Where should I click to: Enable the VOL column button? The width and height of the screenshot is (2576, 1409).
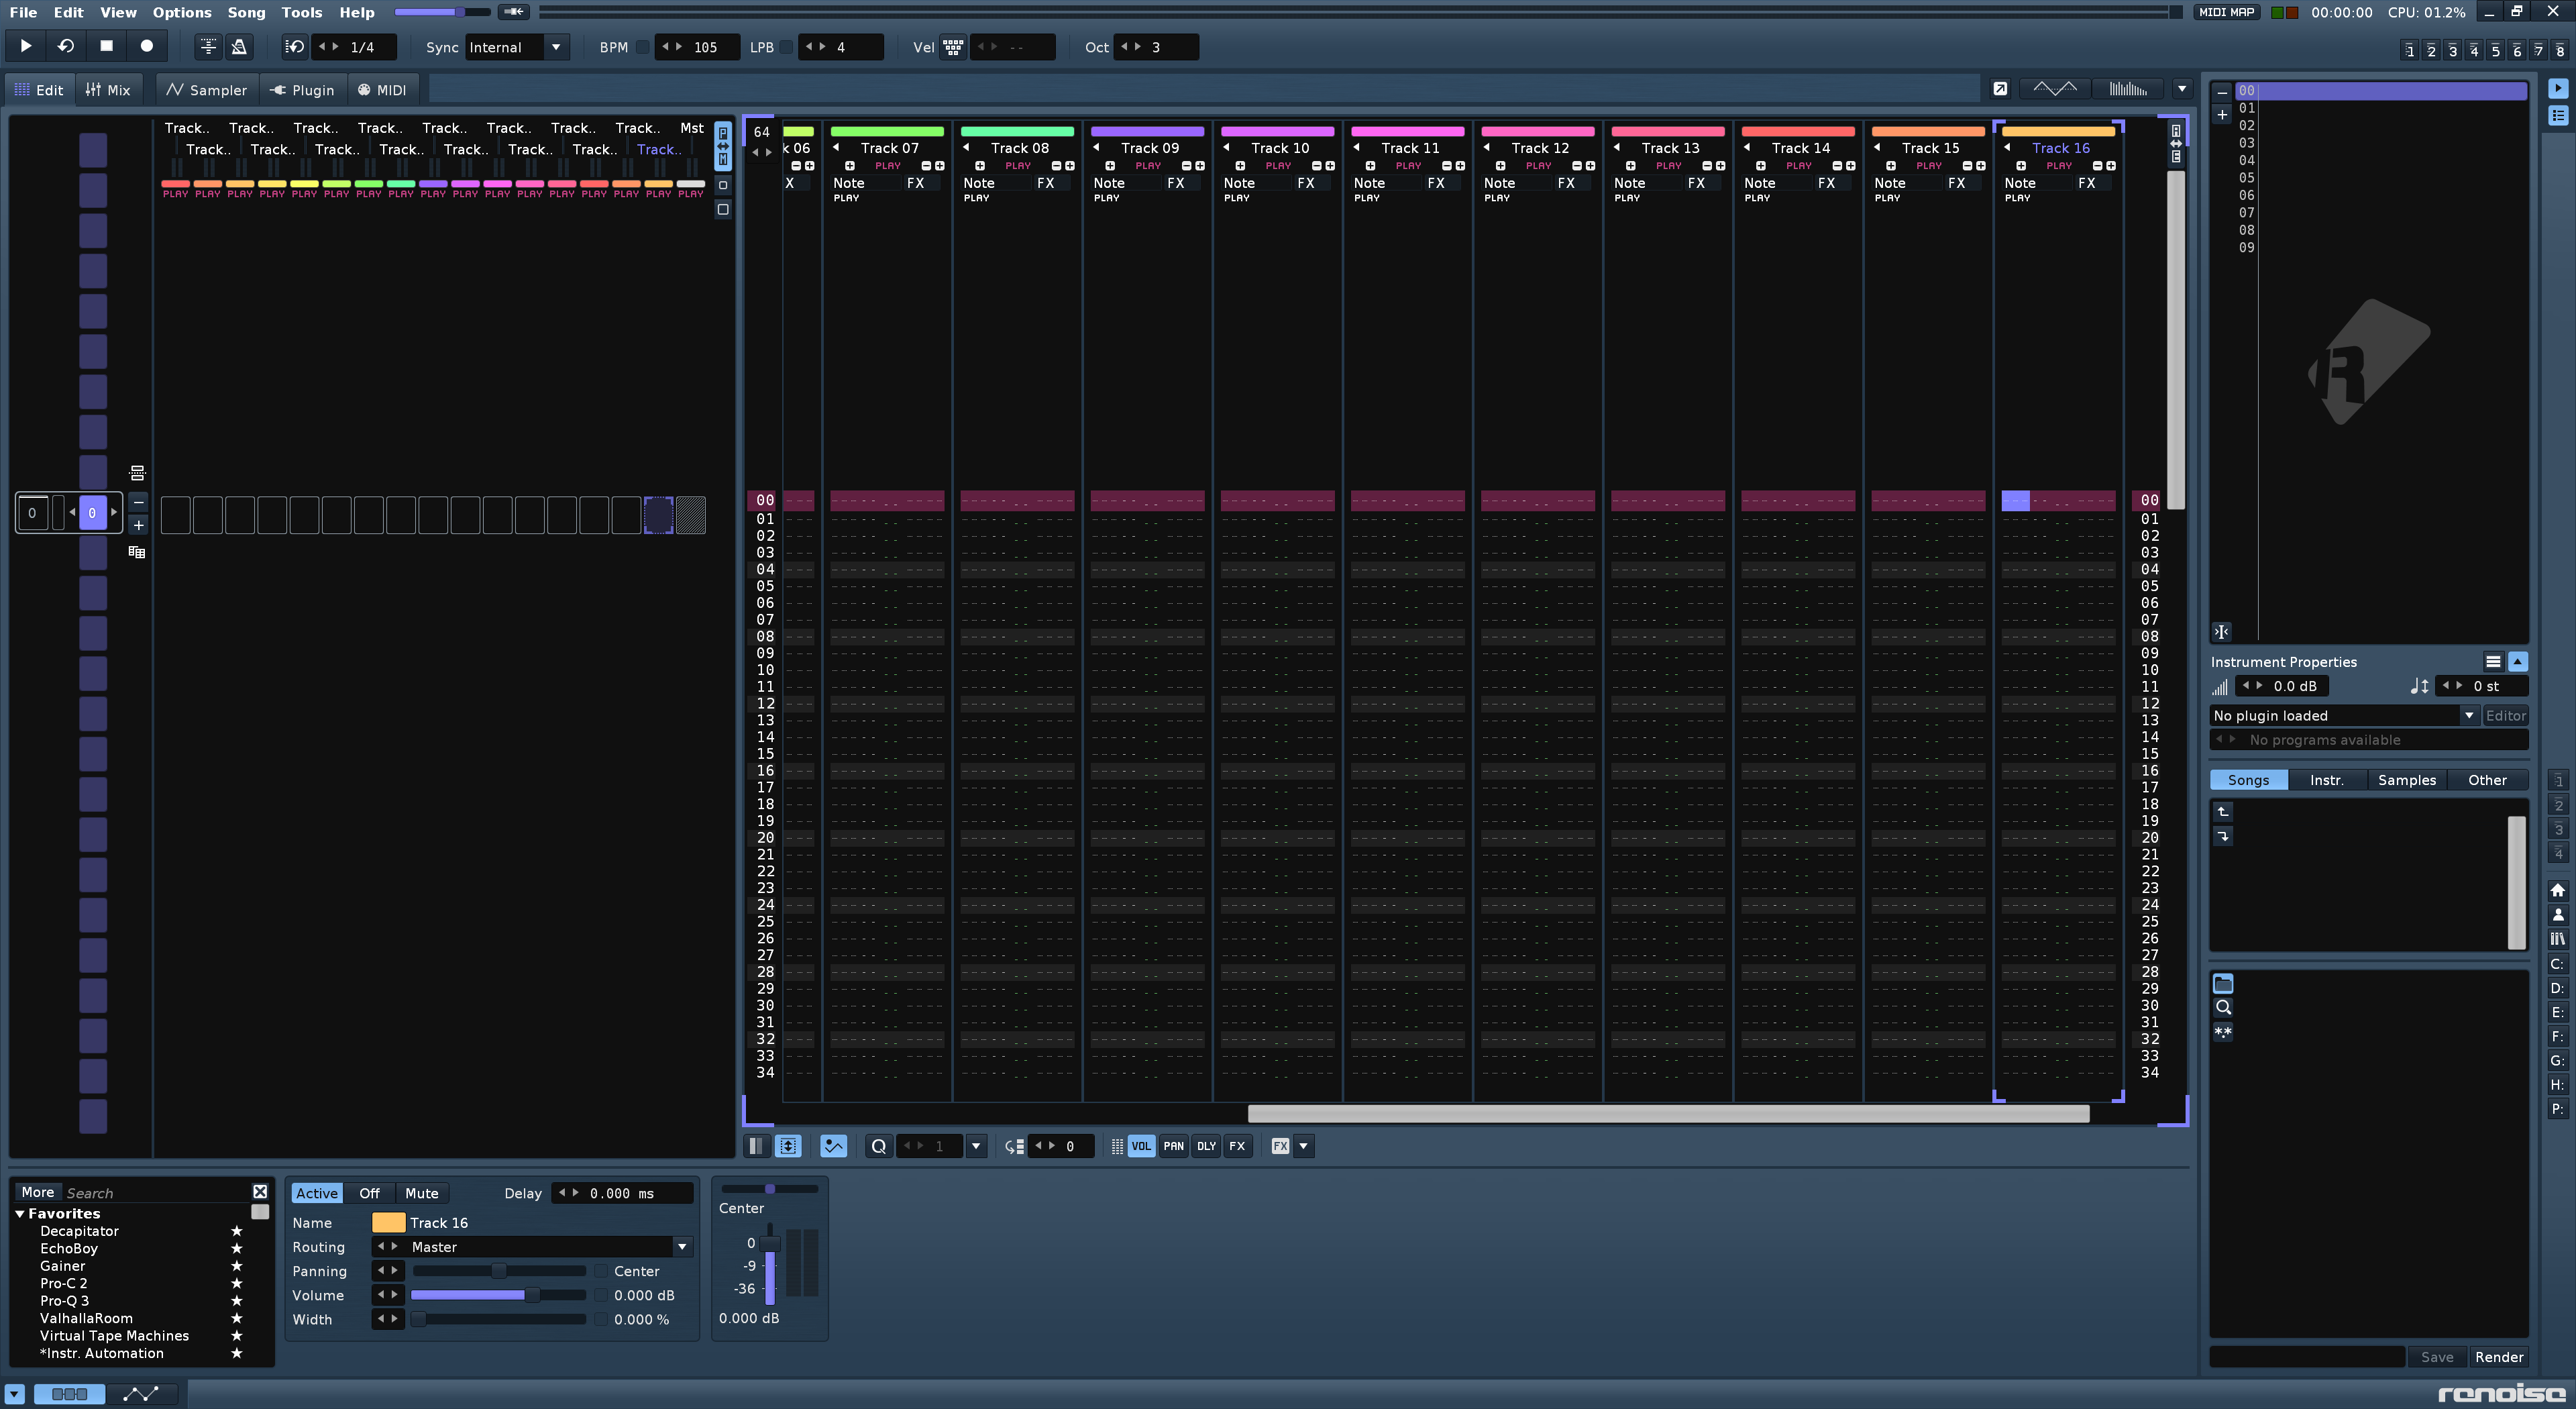tap(1141, 1146)
